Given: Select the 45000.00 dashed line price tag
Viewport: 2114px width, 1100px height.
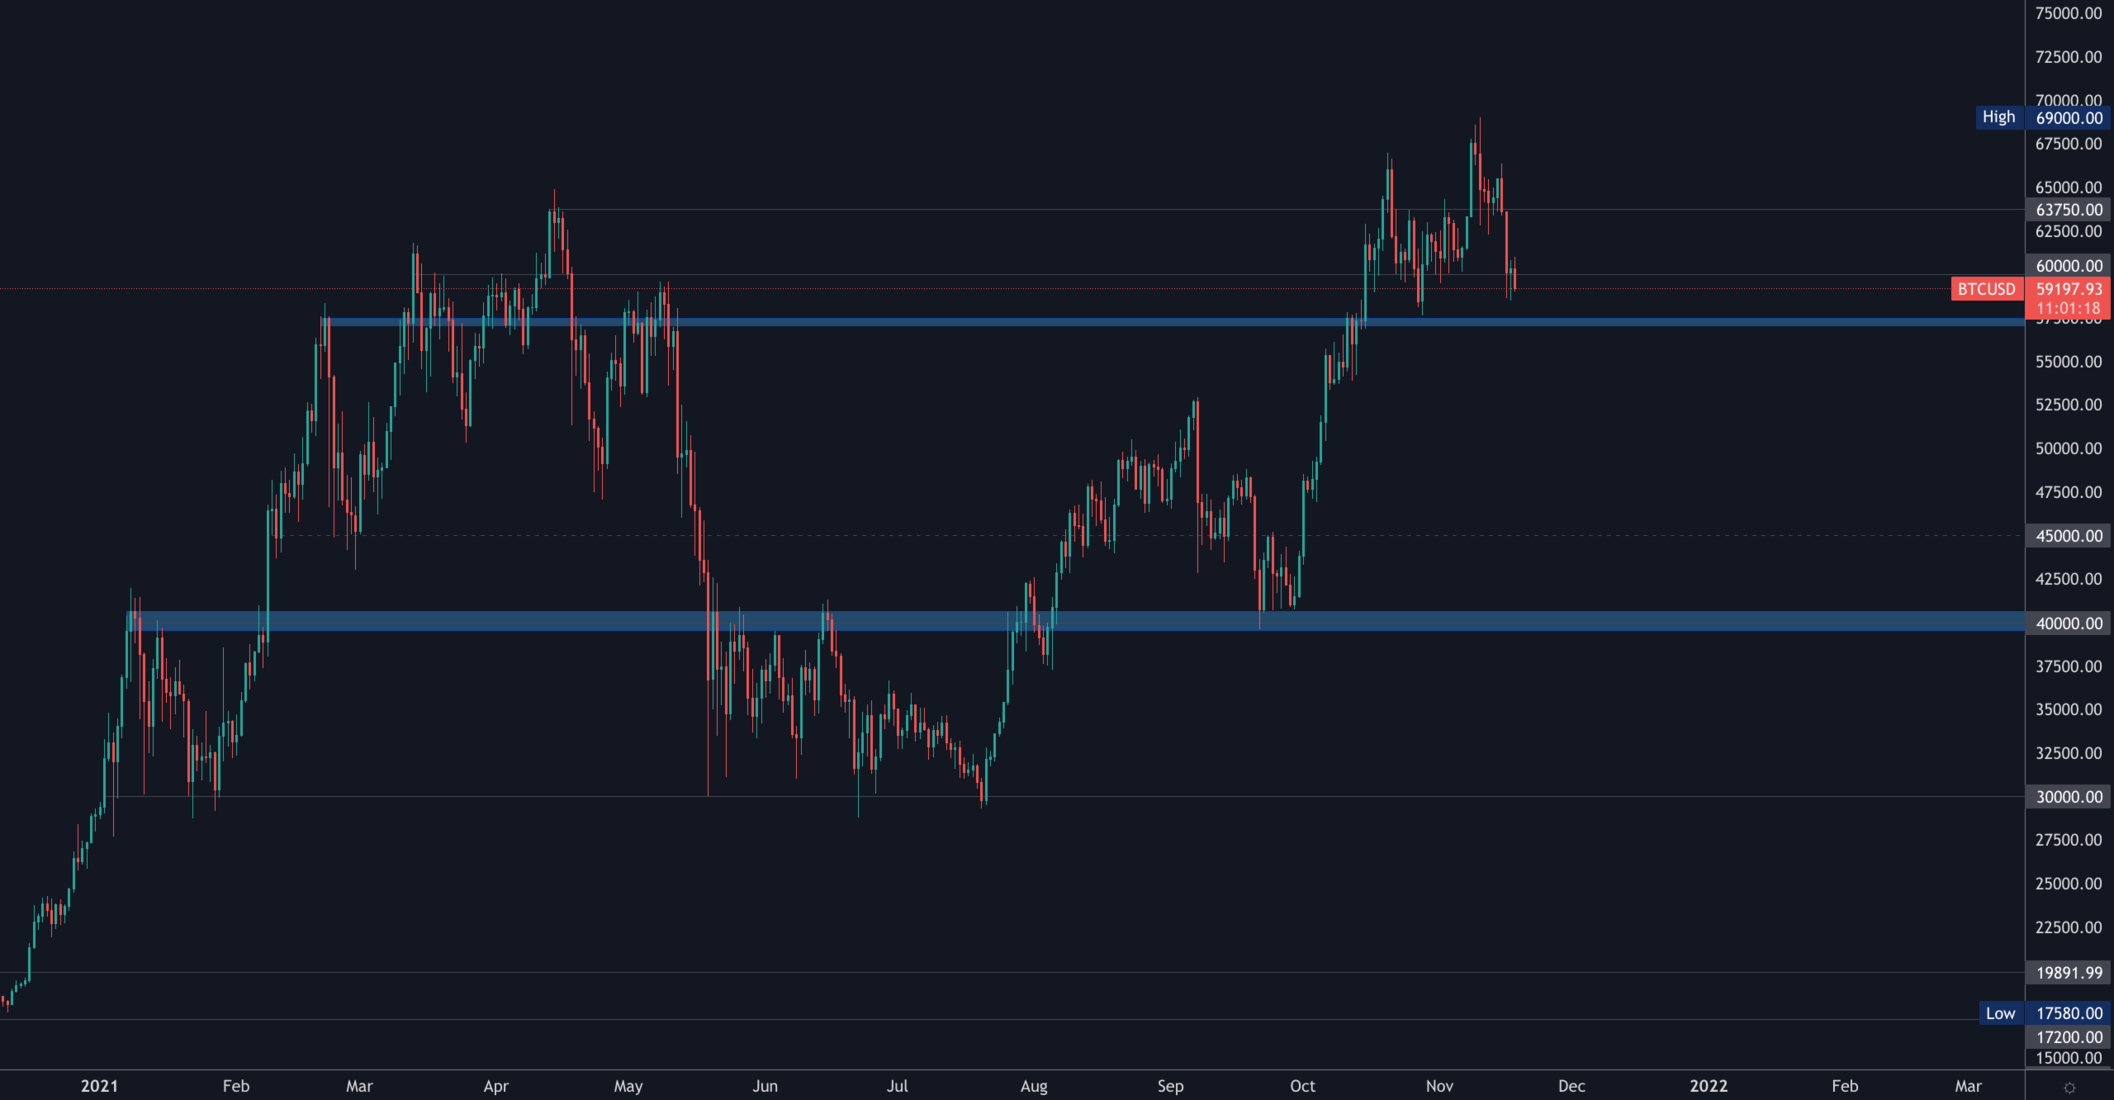Looking at the screenshot, I should (2069, 536).
